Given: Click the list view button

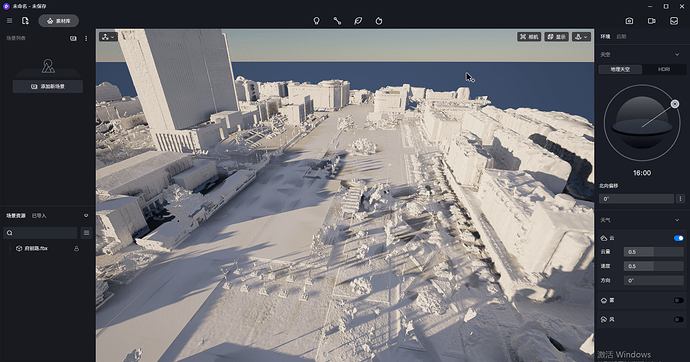Looking at the screenshot, I should pyautogui.click(x=86, y=233).
